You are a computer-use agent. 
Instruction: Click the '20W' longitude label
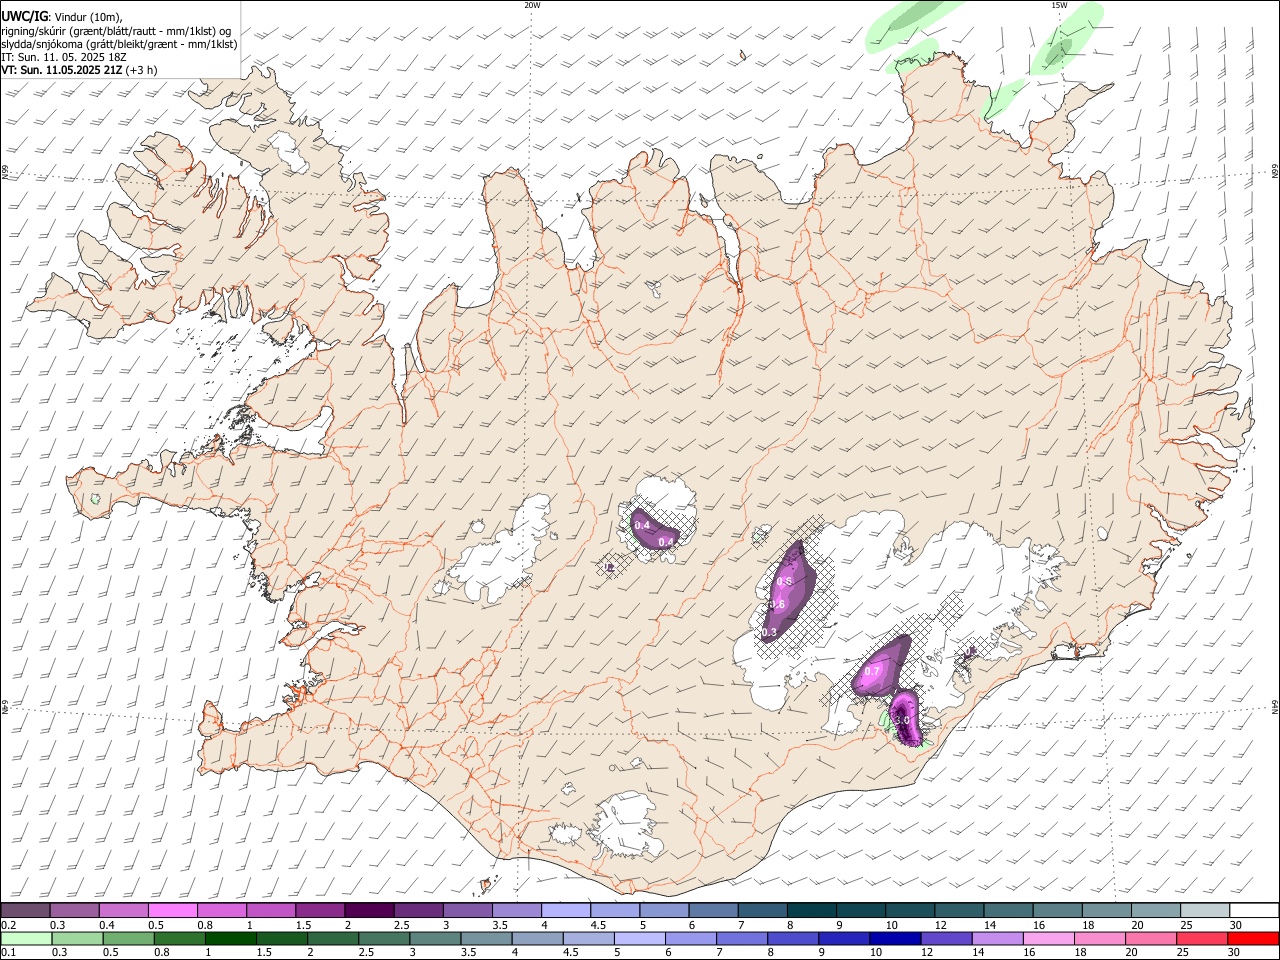[x=532, y=5]
